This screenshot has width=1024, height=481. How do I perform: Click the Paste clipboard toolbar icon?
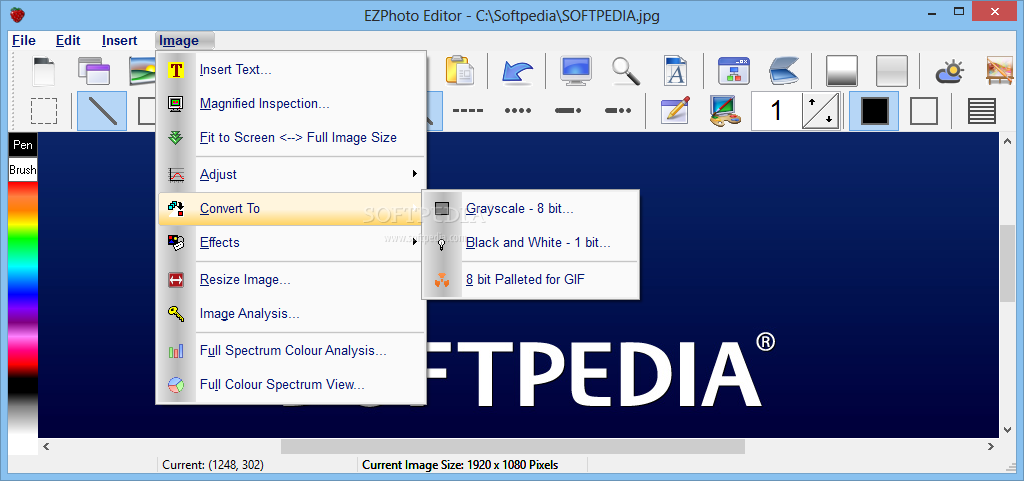459,70
